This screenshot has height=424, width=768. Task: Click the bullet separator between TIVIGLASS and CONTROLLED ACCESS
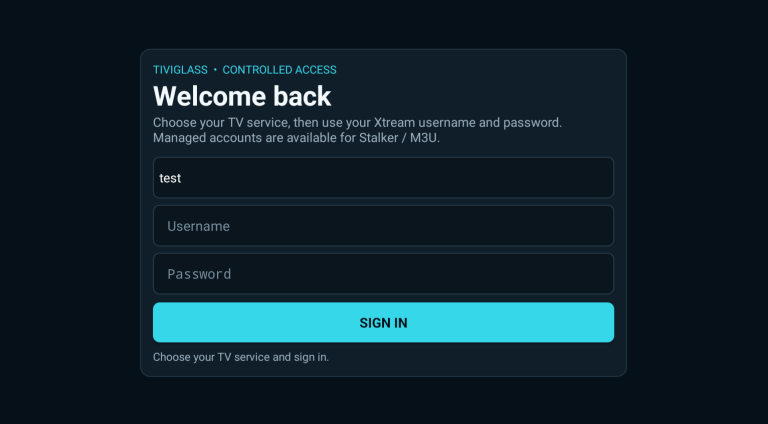pos(215,70)
